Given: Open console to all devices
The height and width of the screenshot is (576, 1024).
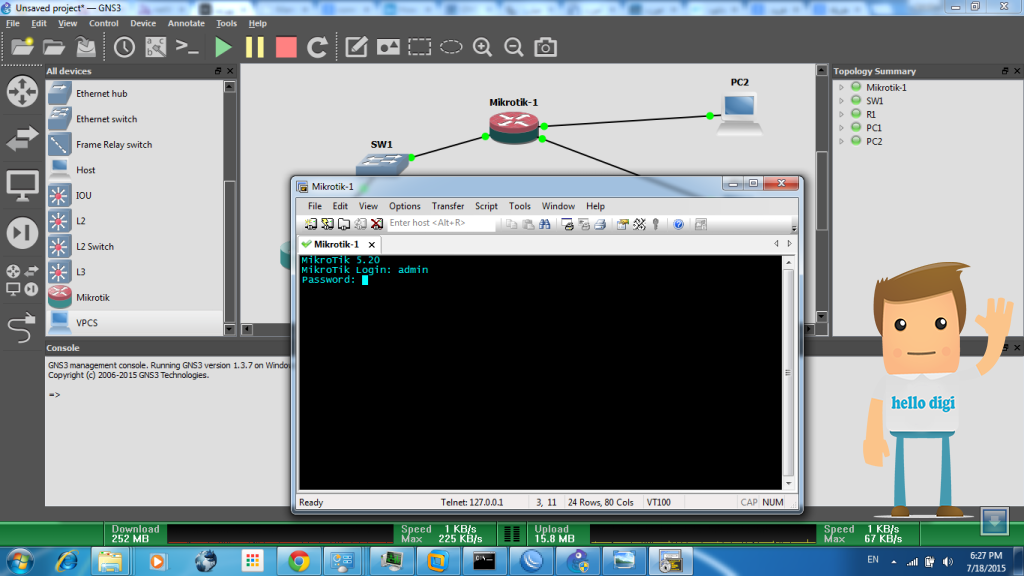Looking at the screenshot, I should (x=187, y=47).
